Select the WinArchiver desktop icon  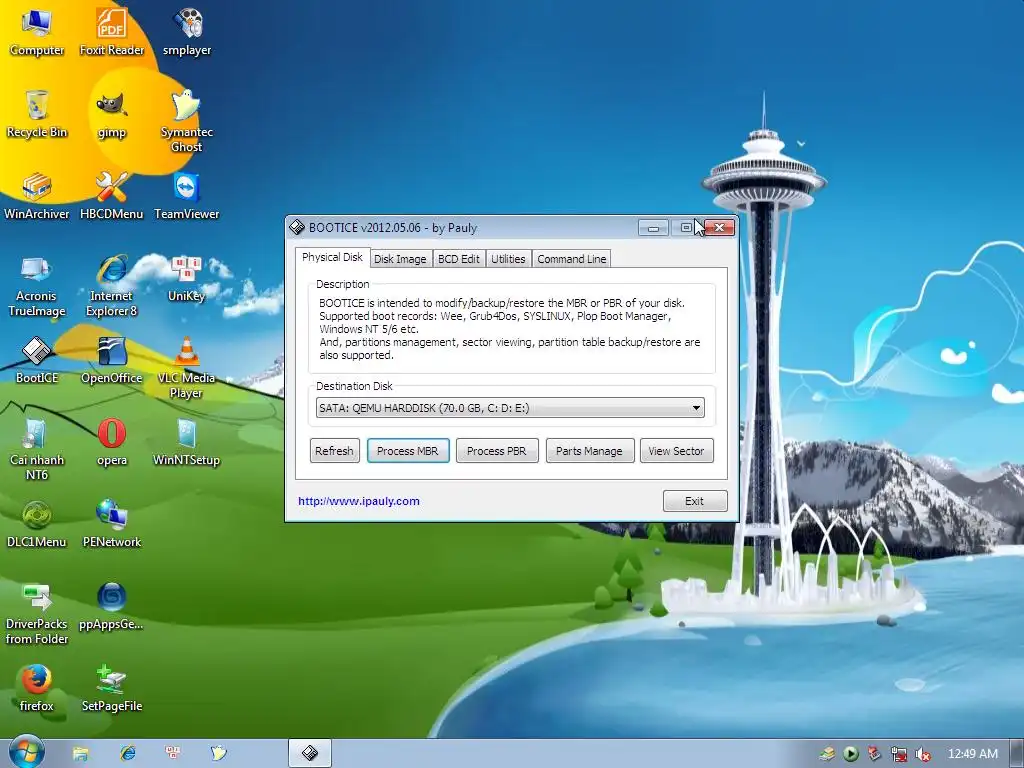tap(37, 196)
